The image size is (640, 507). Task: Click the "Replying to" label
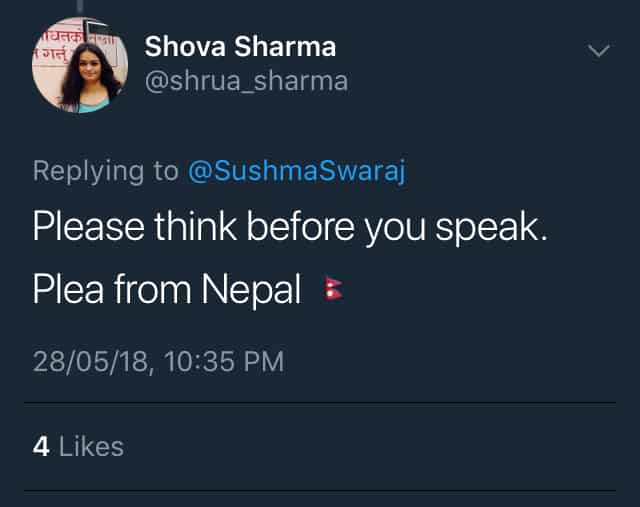(x=105, y=171)
